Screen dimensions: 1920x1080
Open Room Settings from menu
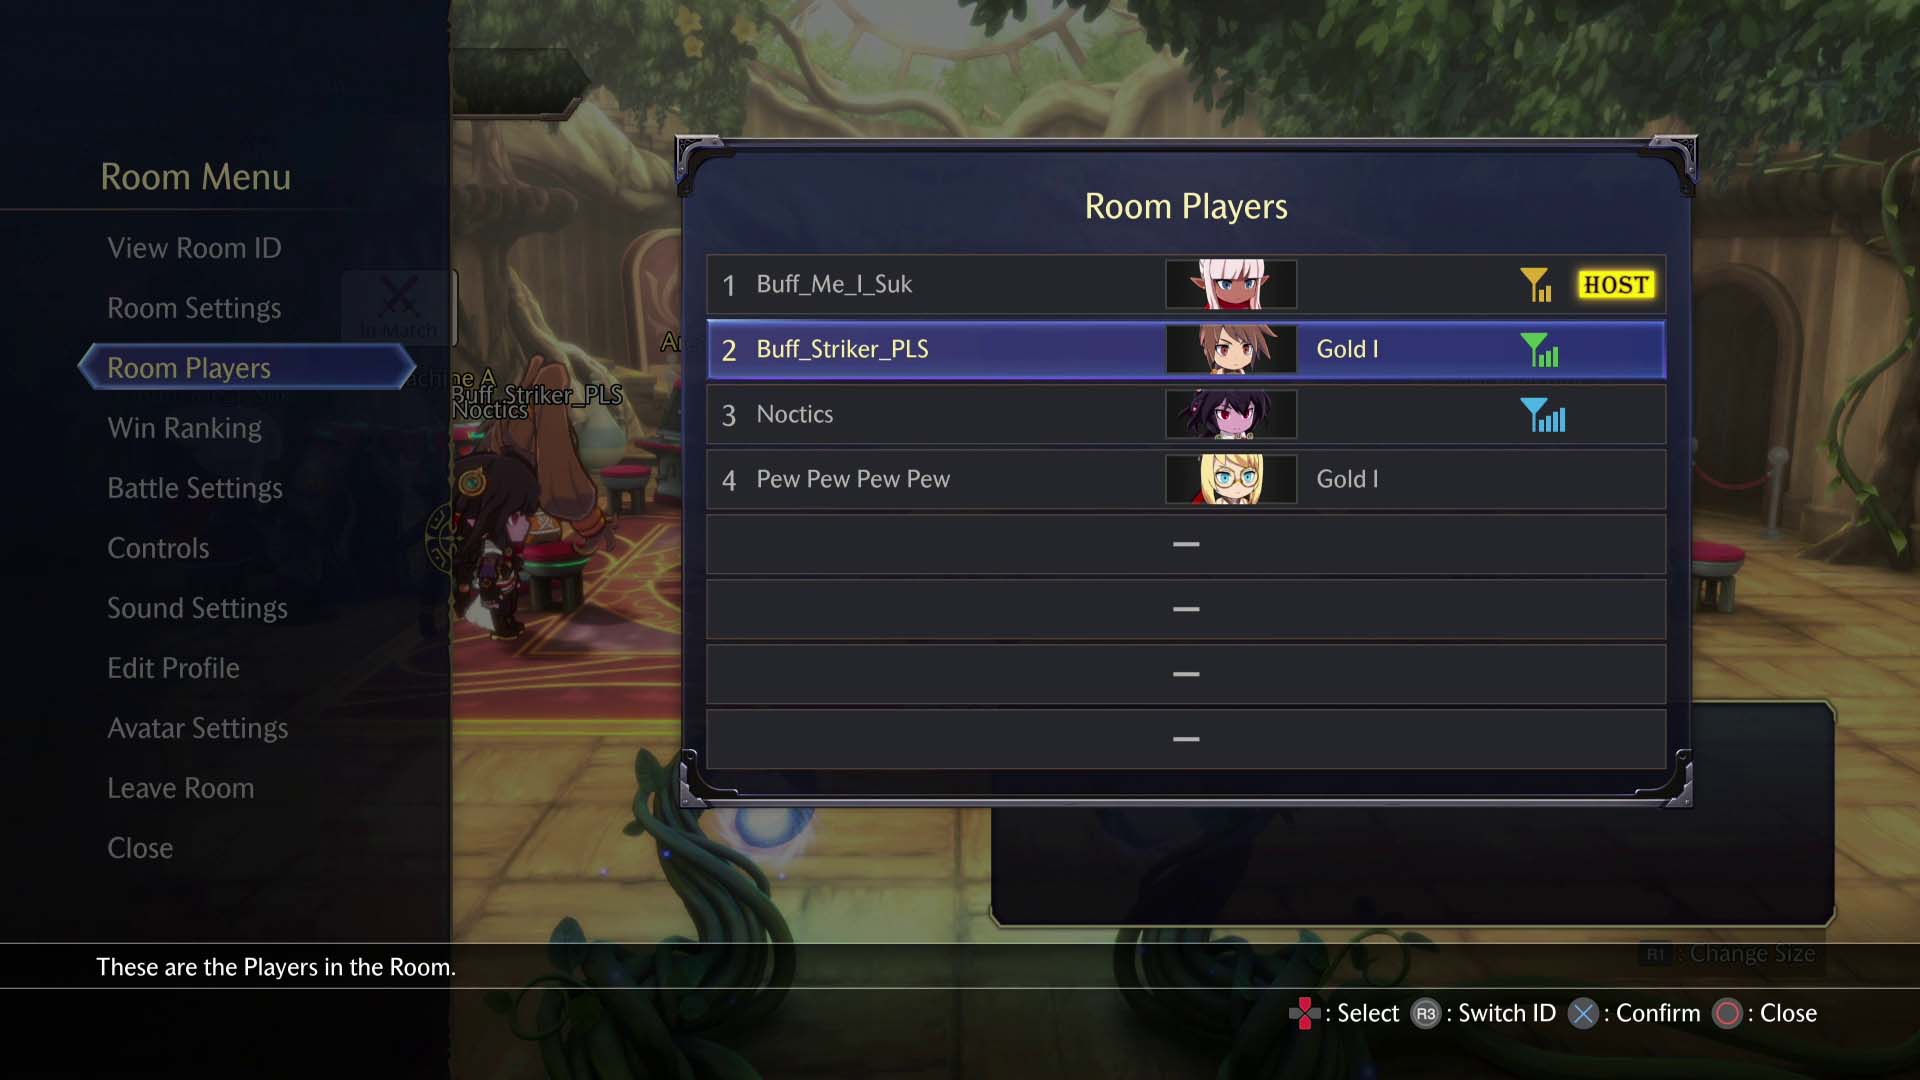[x=194, y=306]
